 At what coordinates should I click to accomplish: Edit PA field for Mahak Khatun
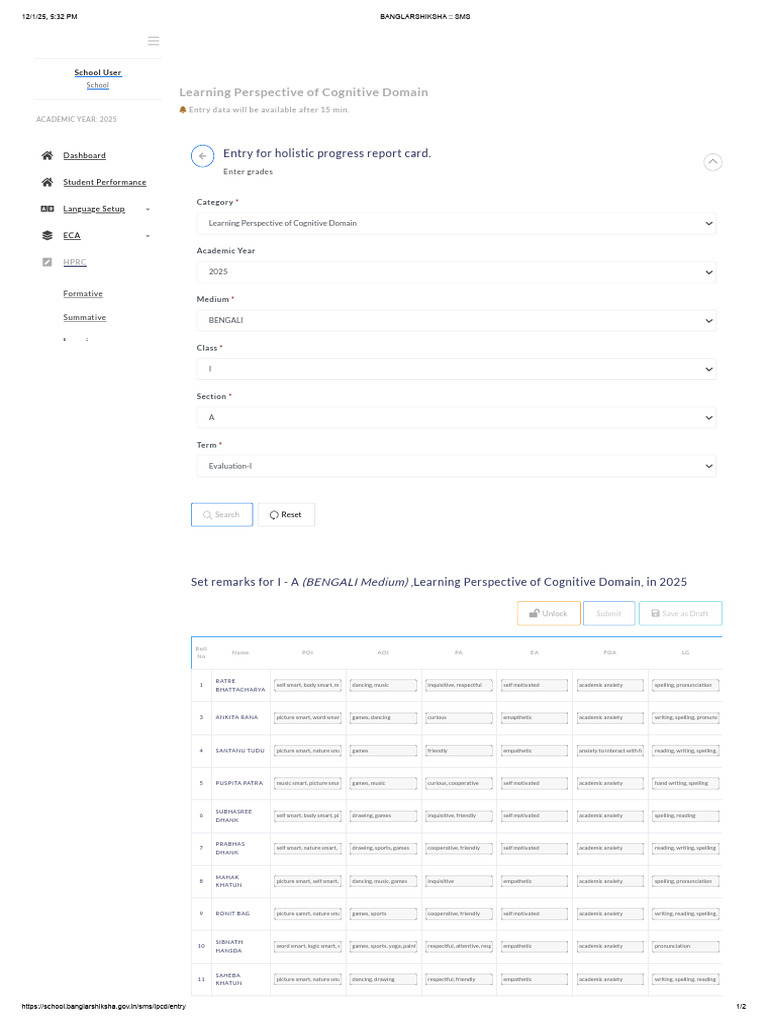click(458, 882)
